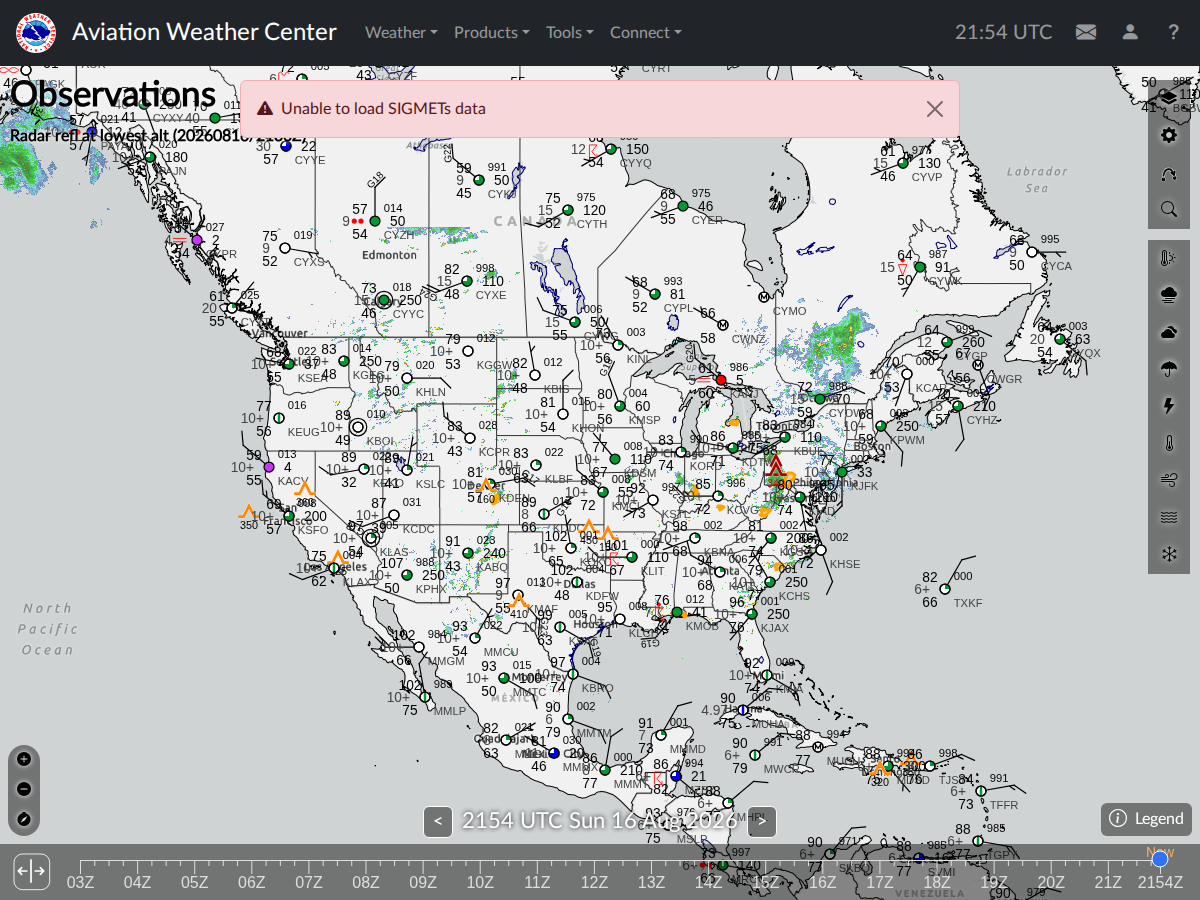This screenshot has height=900, width=1200.
Task: Select the thermometer-with-sun icon
Action: (1168, 258)
